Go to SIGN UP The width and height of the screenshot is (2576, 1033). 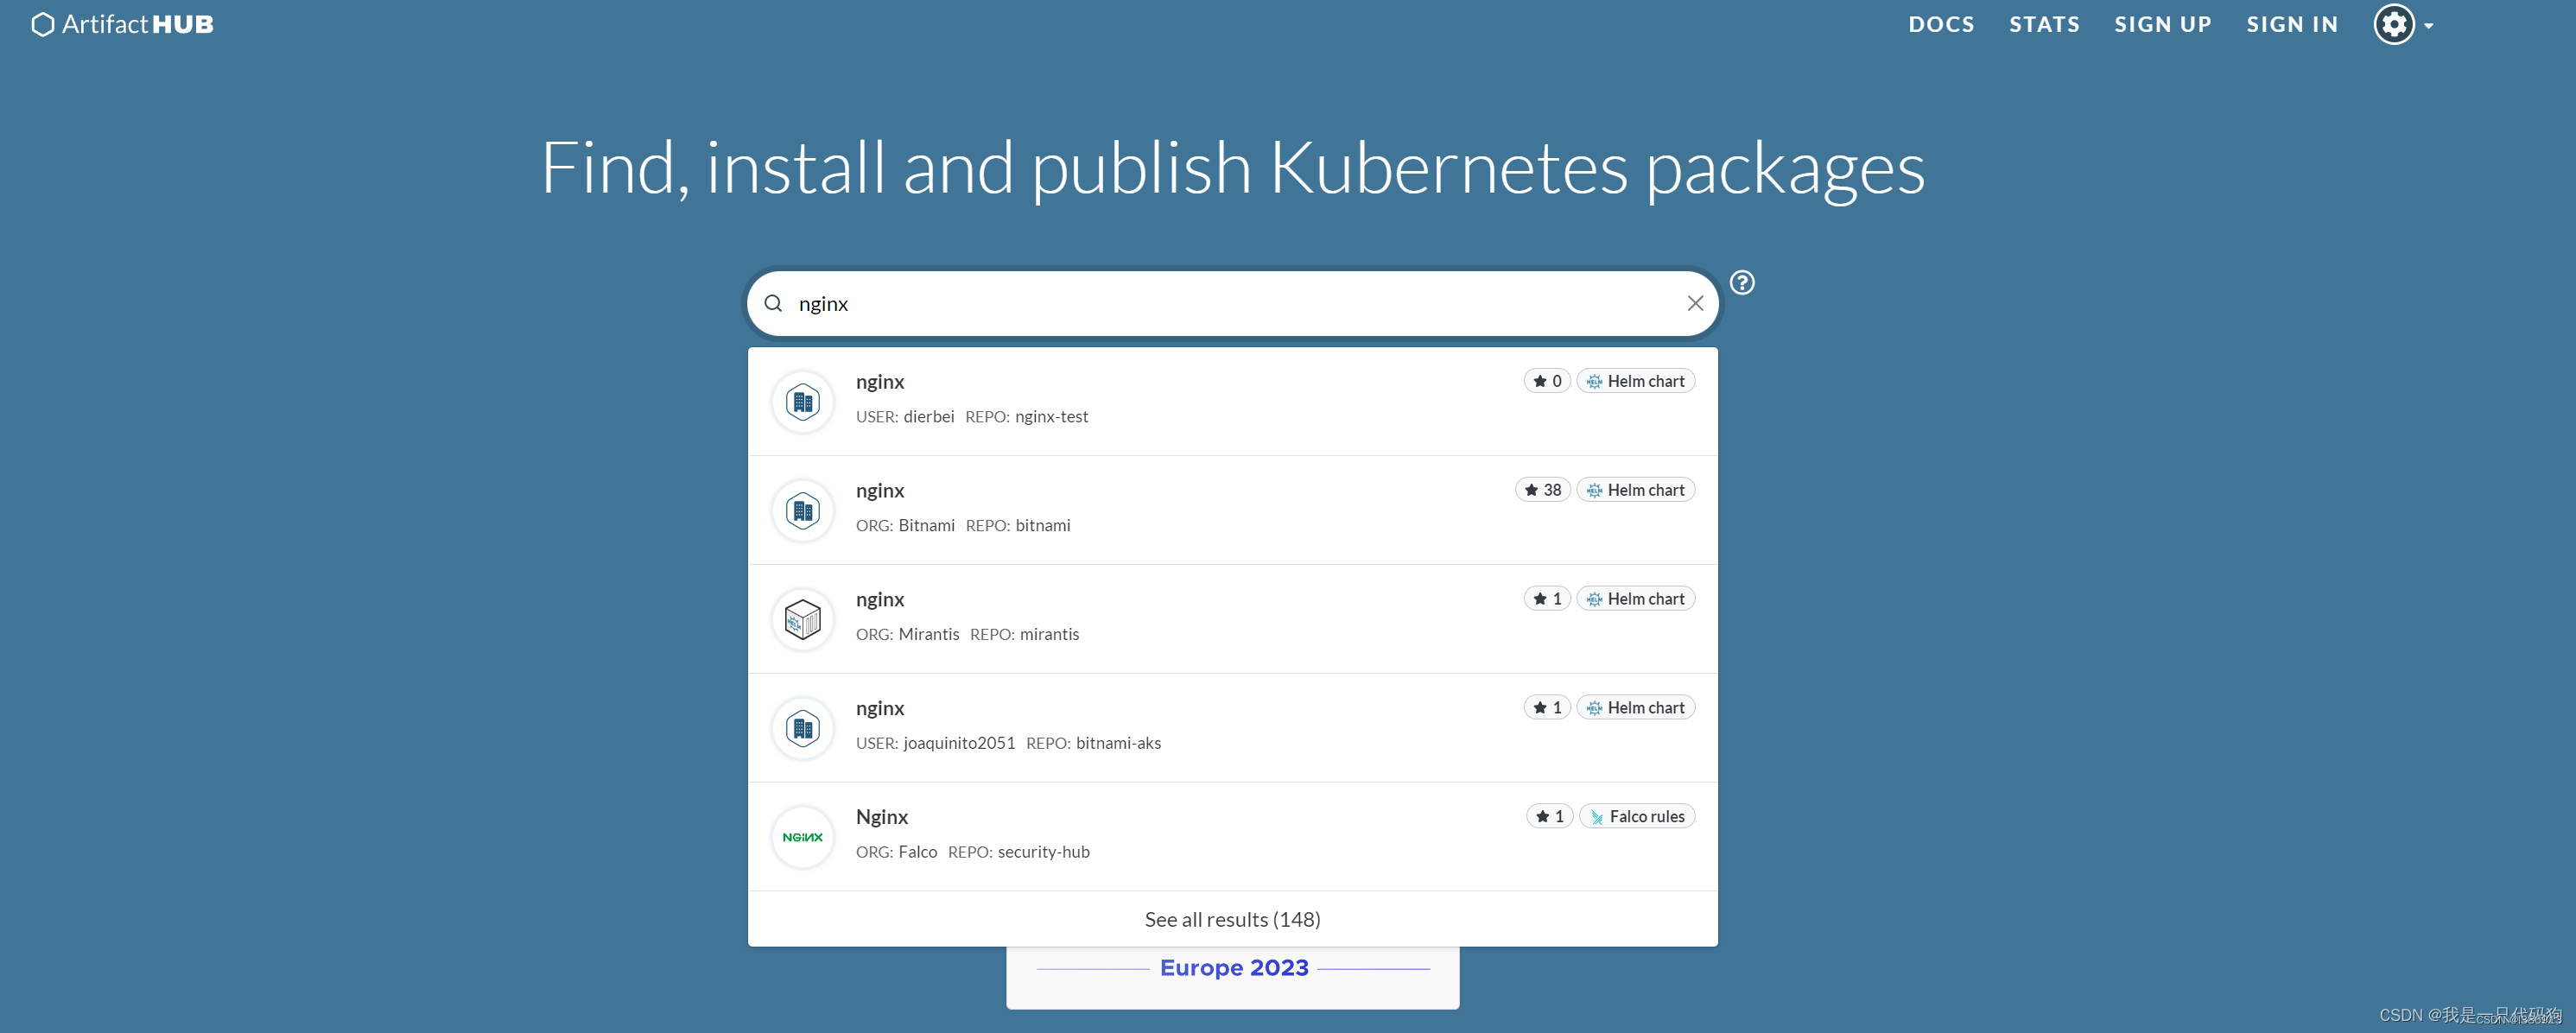(2162, 24)
